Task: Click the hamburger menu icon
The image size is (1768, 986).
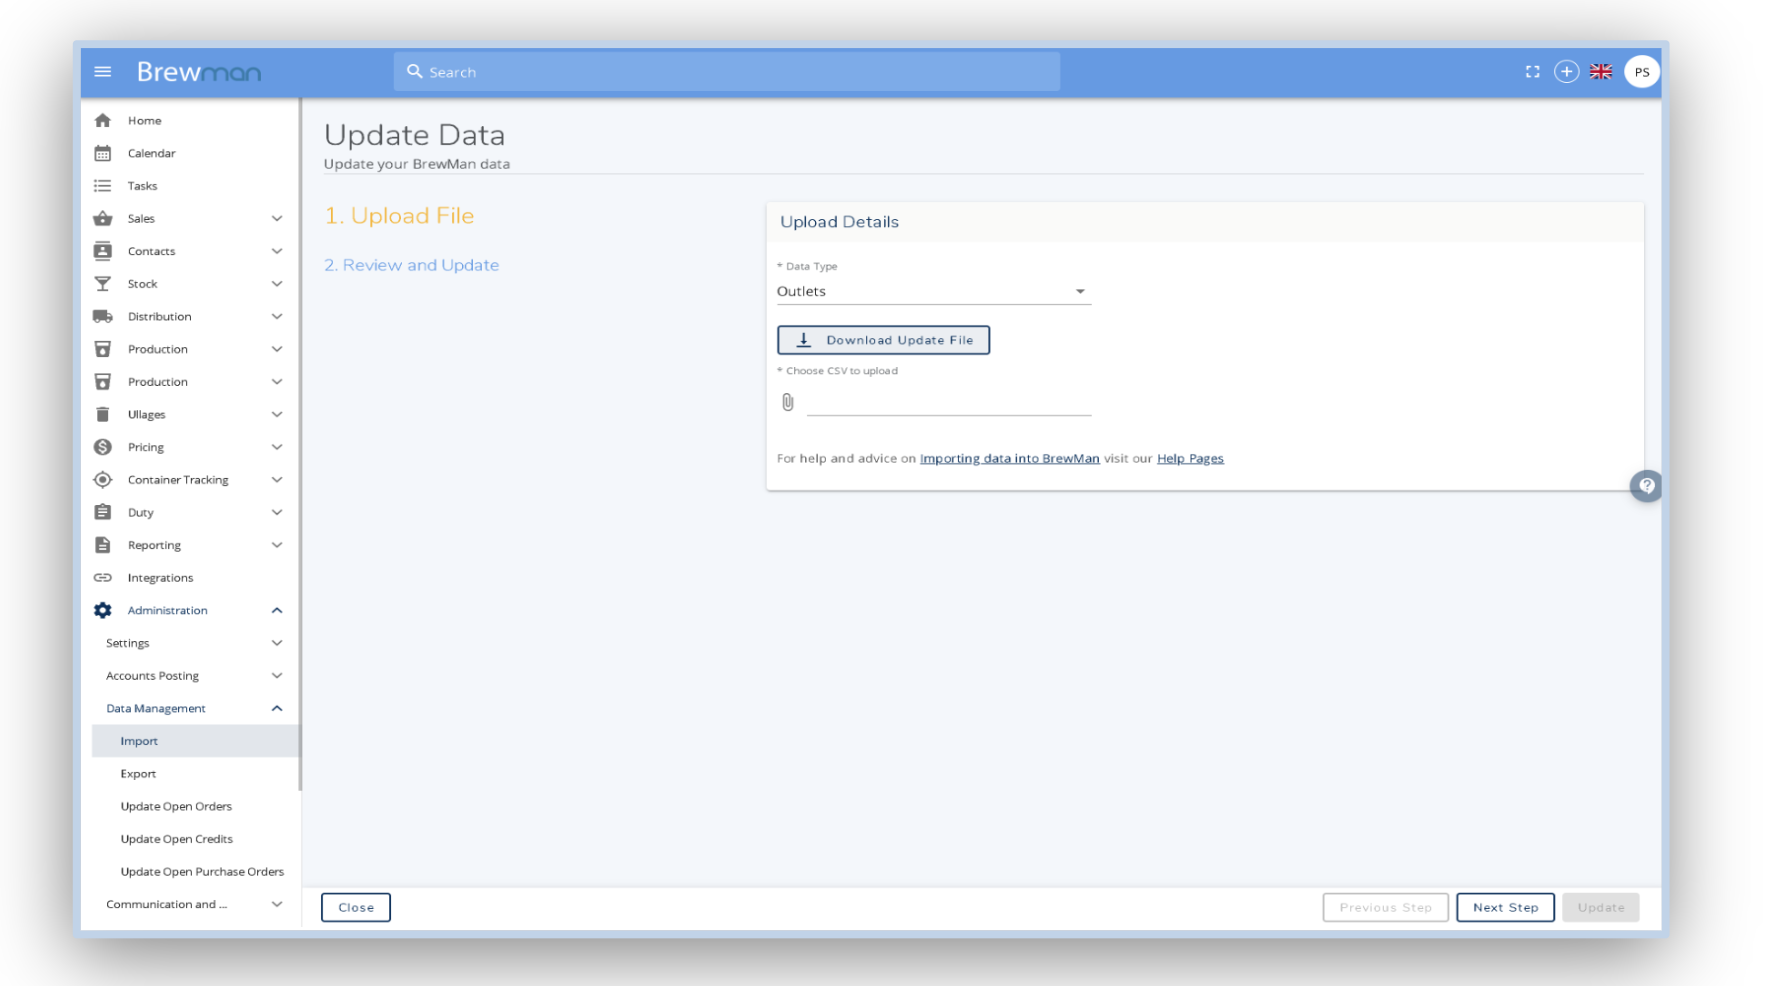Action: 102,72
